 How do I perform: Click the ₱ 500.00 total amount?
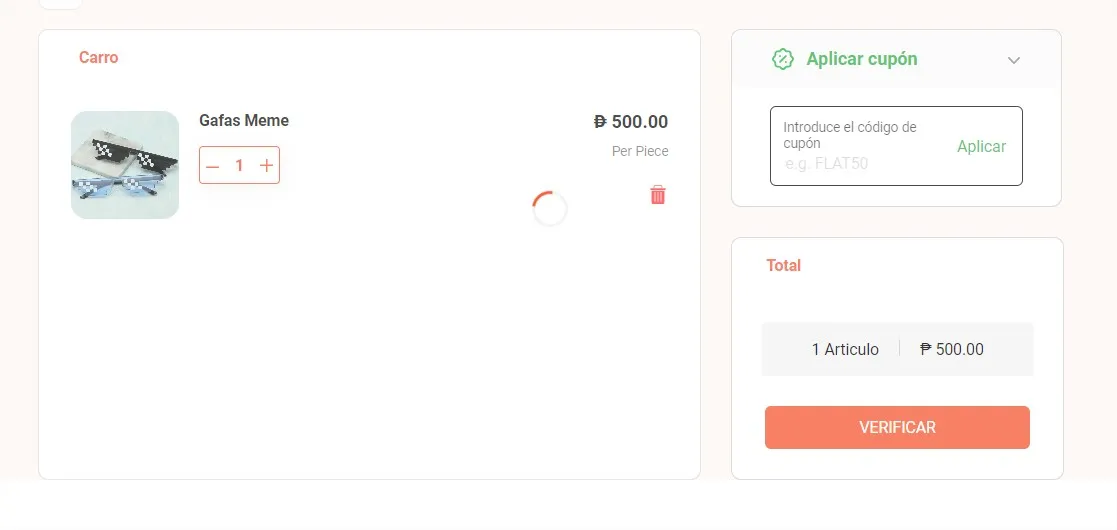(x=952, y=349)
